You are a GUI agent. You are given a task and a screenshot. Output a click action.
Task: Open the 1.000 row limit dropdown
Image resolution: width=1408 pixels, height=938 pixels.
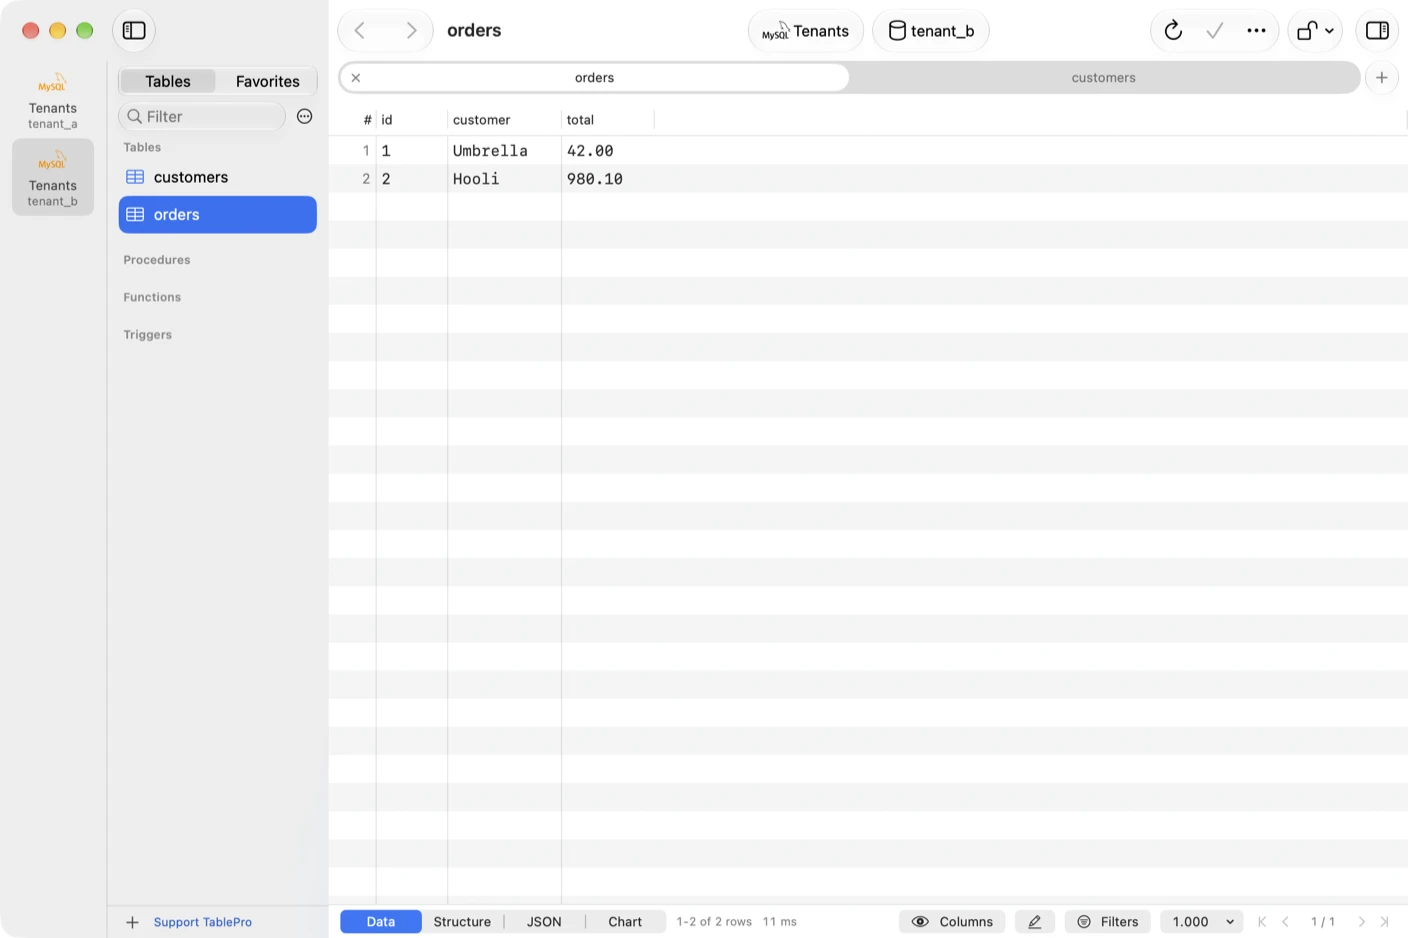click(x=1203, y=922)
